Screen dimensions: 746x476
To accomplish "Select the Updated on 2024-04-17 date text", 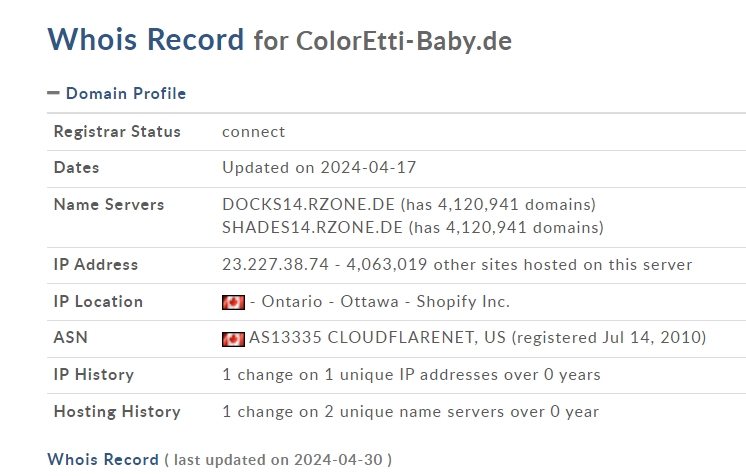I will (319, 168).
